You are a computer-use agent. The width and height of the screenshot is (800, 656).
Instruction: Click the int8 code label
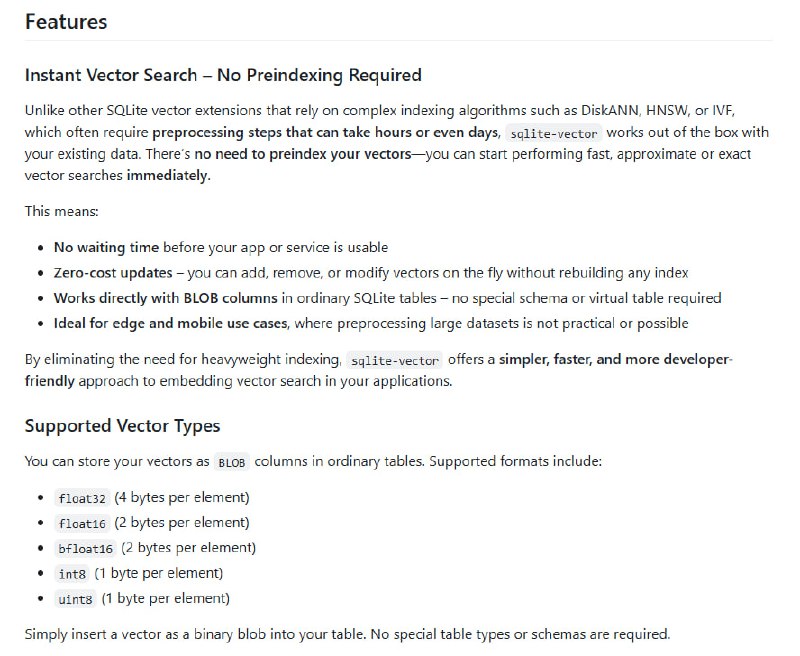pos(72,574)
